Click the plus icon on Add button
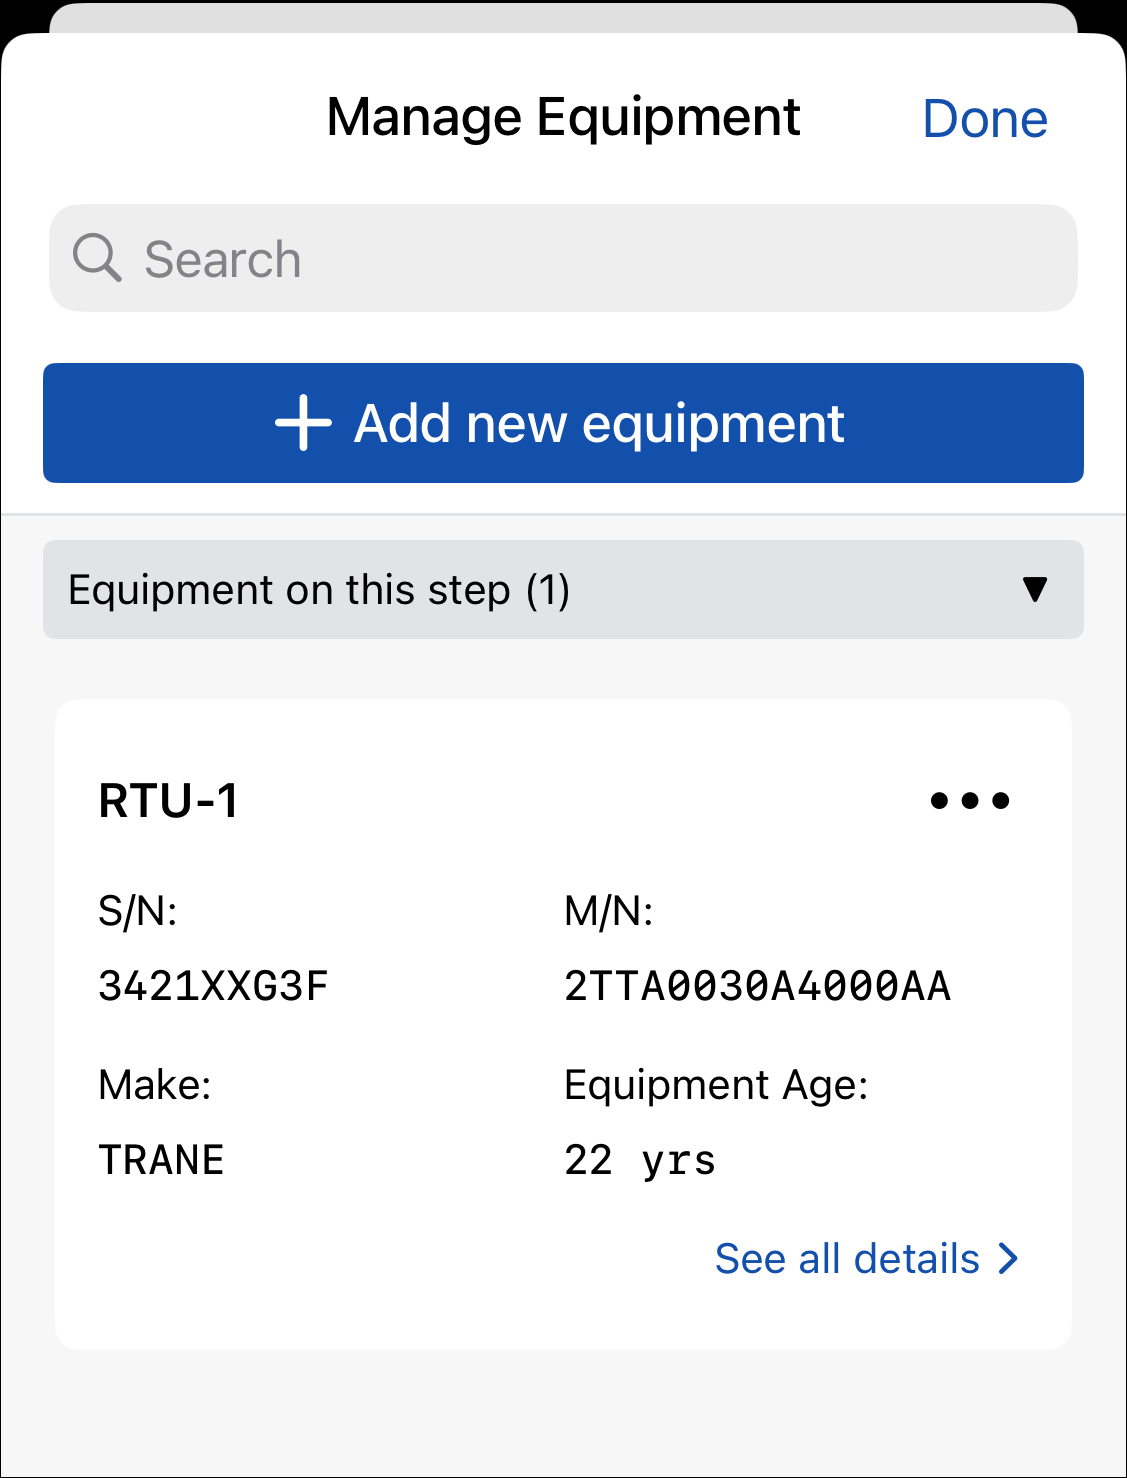Screen dimensions: 1127x1478 [303, 423]
